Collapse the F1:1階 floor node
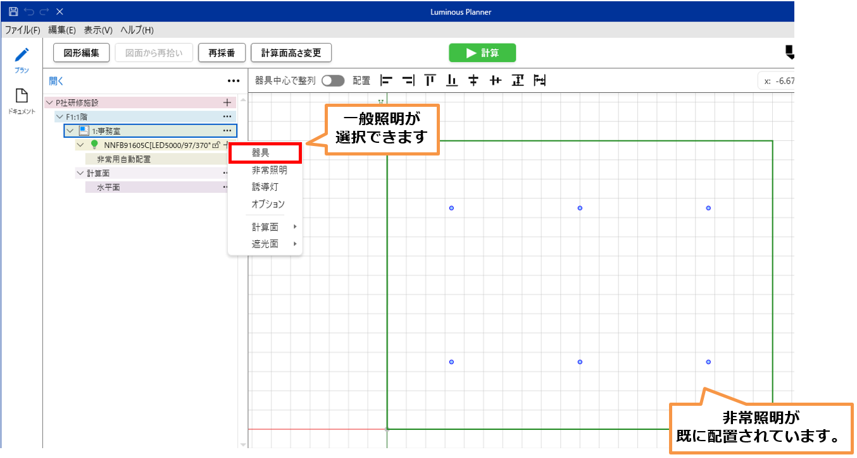857x458 pixels. [x=59, y=116]
